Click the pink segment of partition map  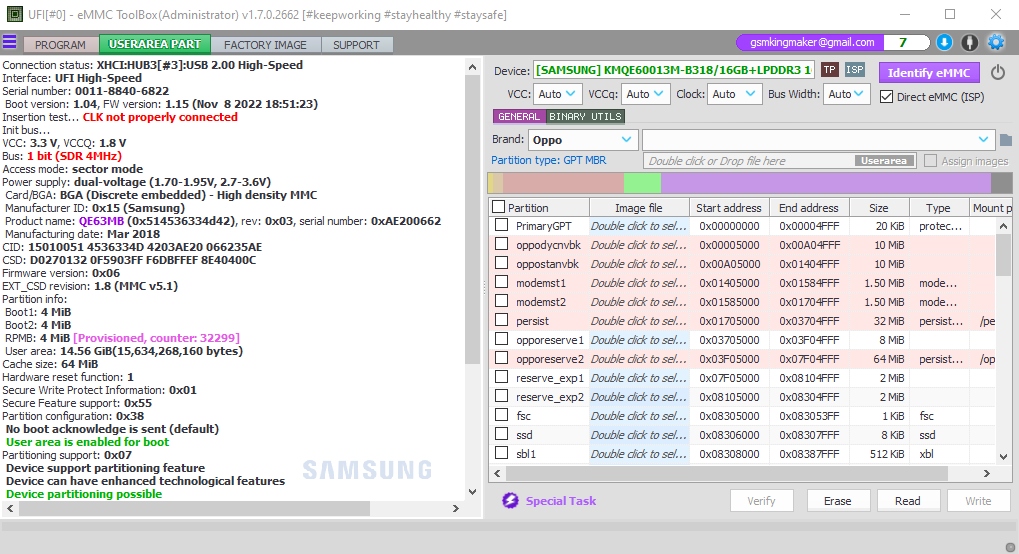pos(563,183)
